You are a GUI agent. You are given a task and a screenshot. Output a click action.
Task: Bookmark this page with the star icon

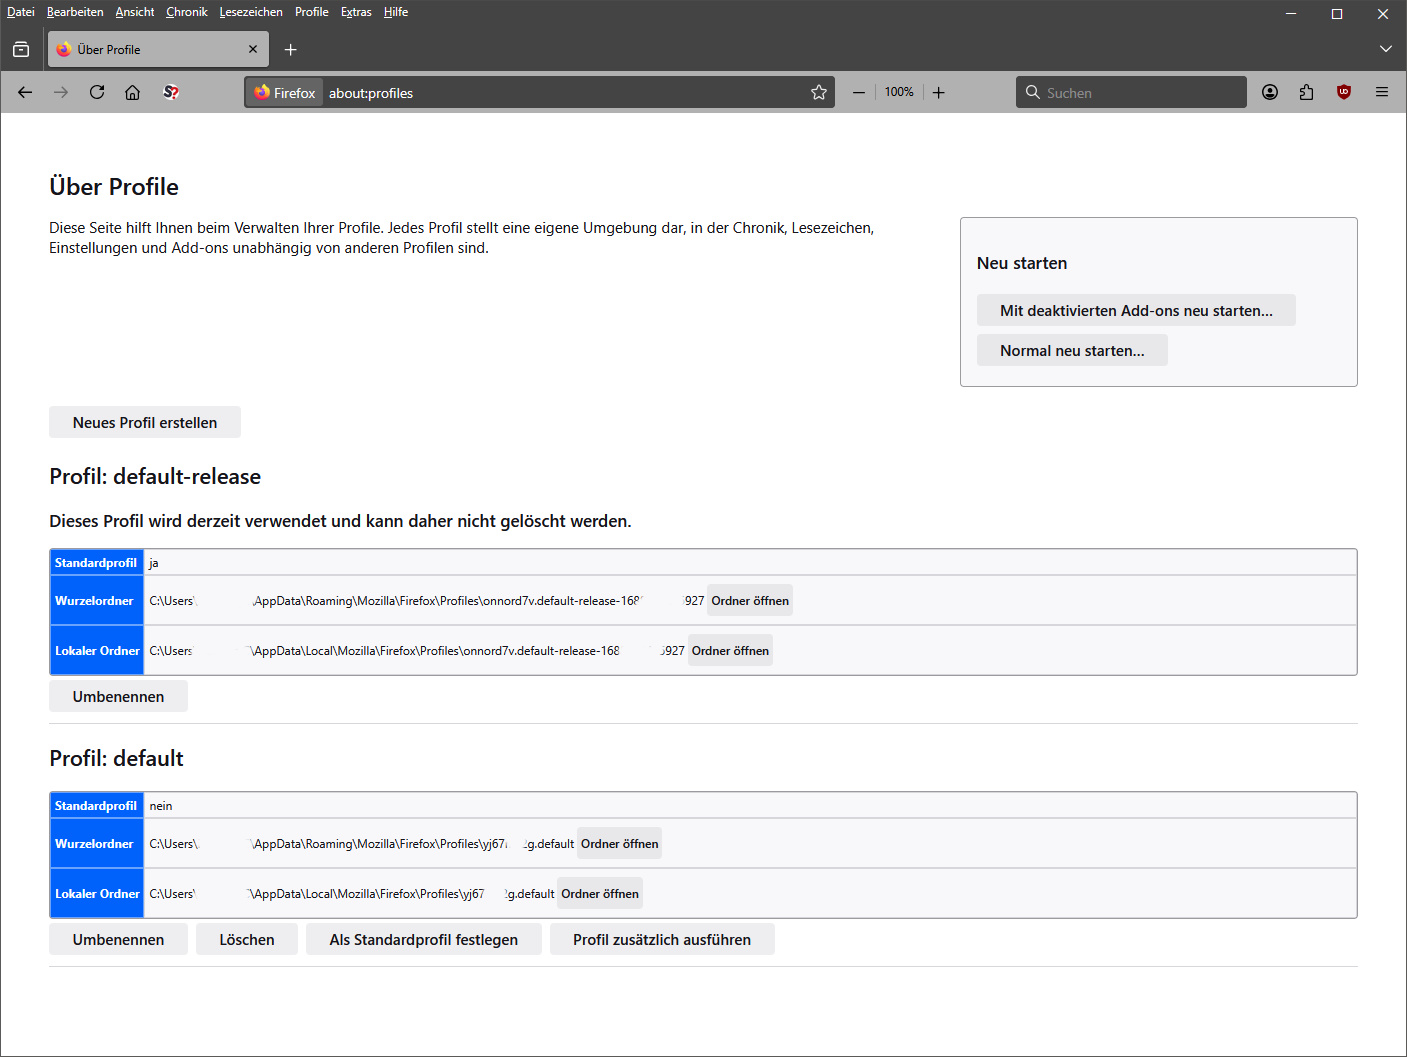tap(819, 92)
